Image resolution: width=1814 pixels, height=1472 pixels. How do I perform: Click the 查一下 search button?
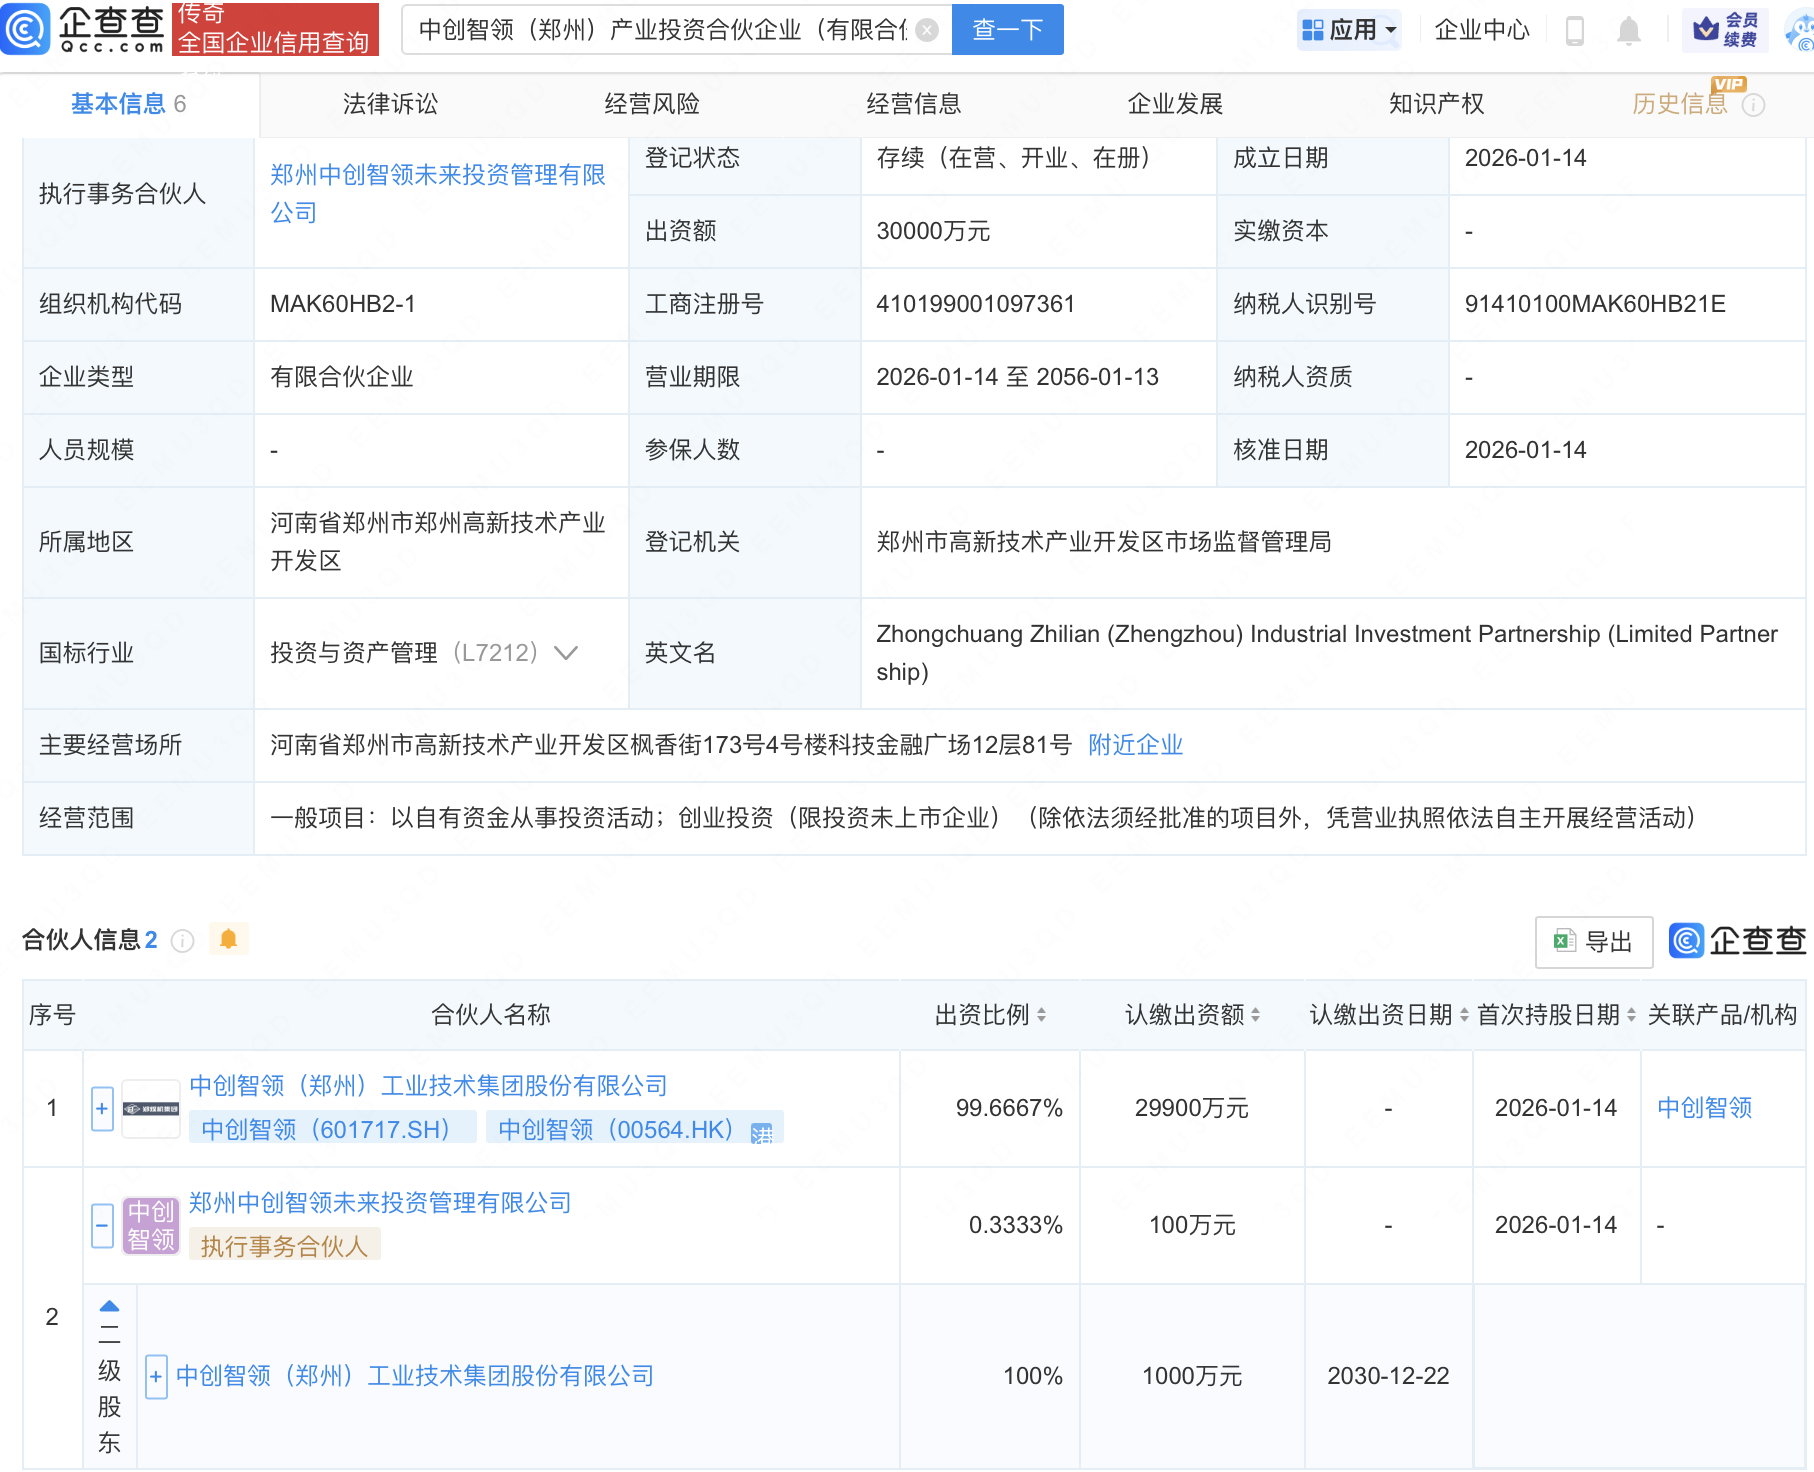(x=1006, y=29)
